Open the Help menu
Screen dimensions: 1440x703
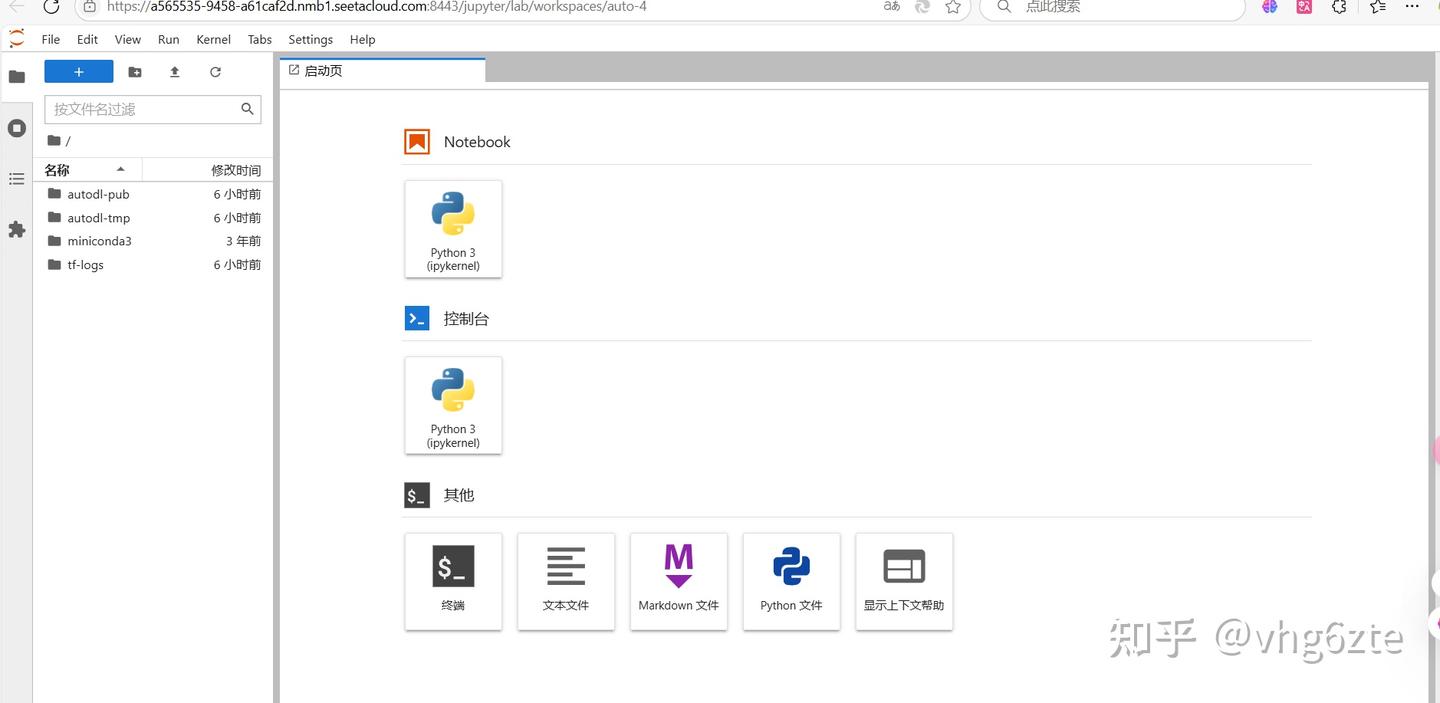(x=363, y=40)
